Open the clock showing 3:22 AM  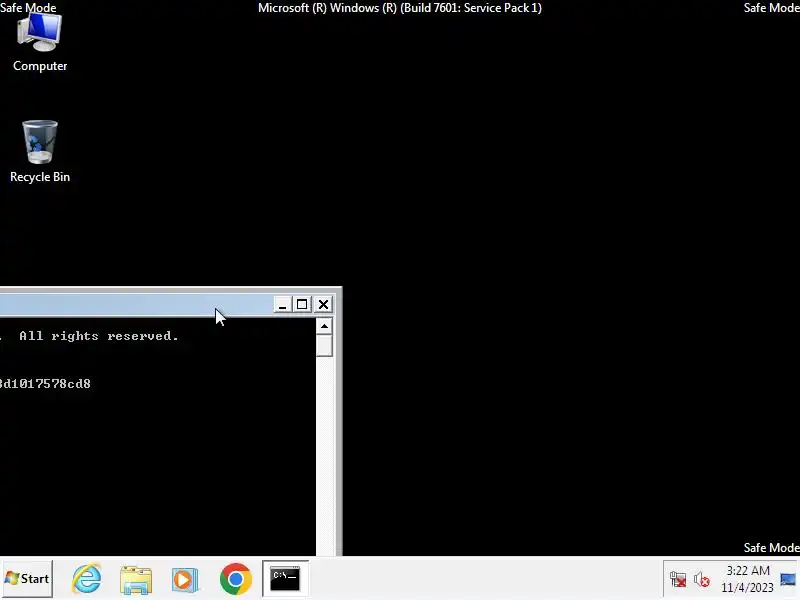[747, 579]
